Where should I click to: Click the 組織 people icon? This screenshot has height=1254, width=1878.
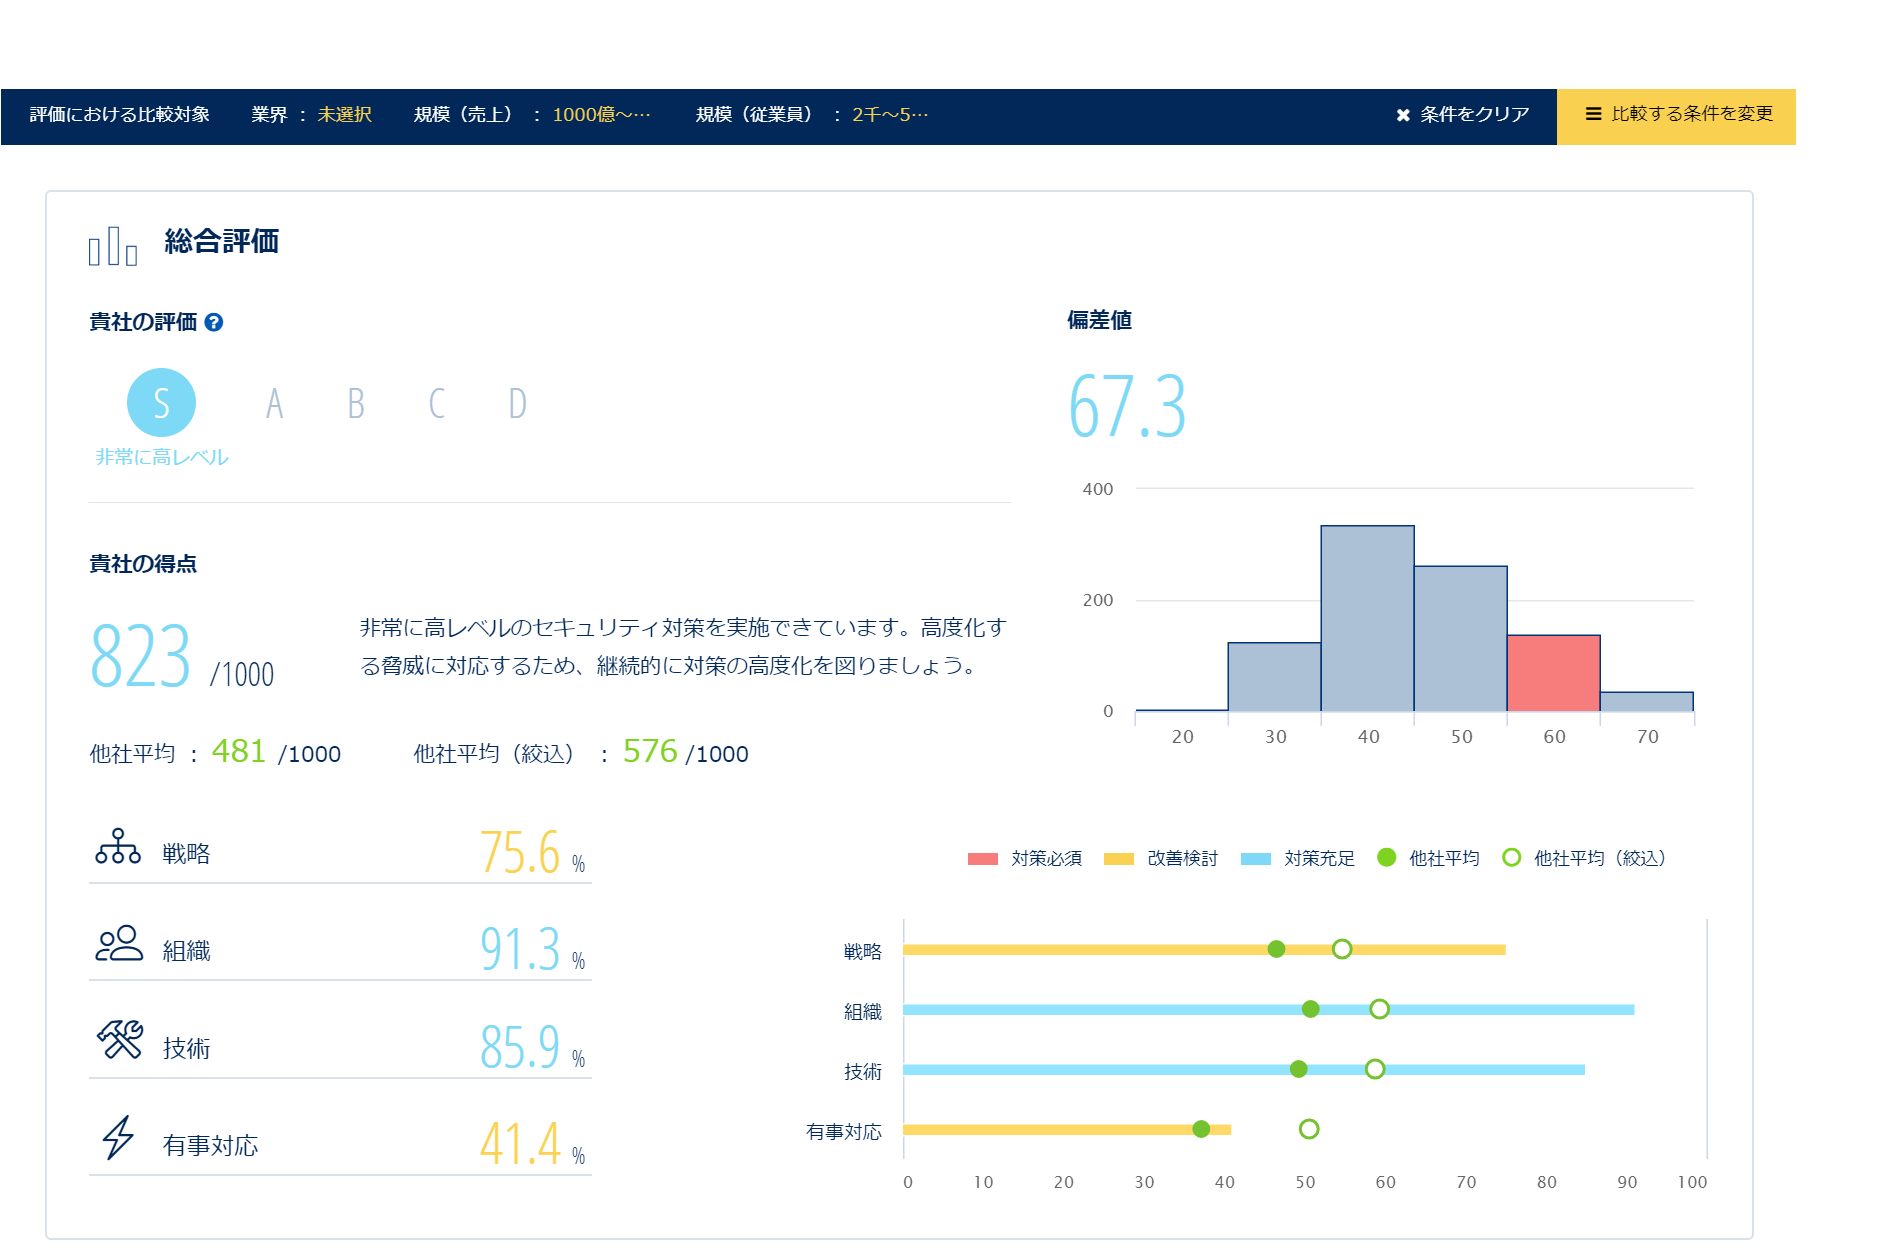119,943
